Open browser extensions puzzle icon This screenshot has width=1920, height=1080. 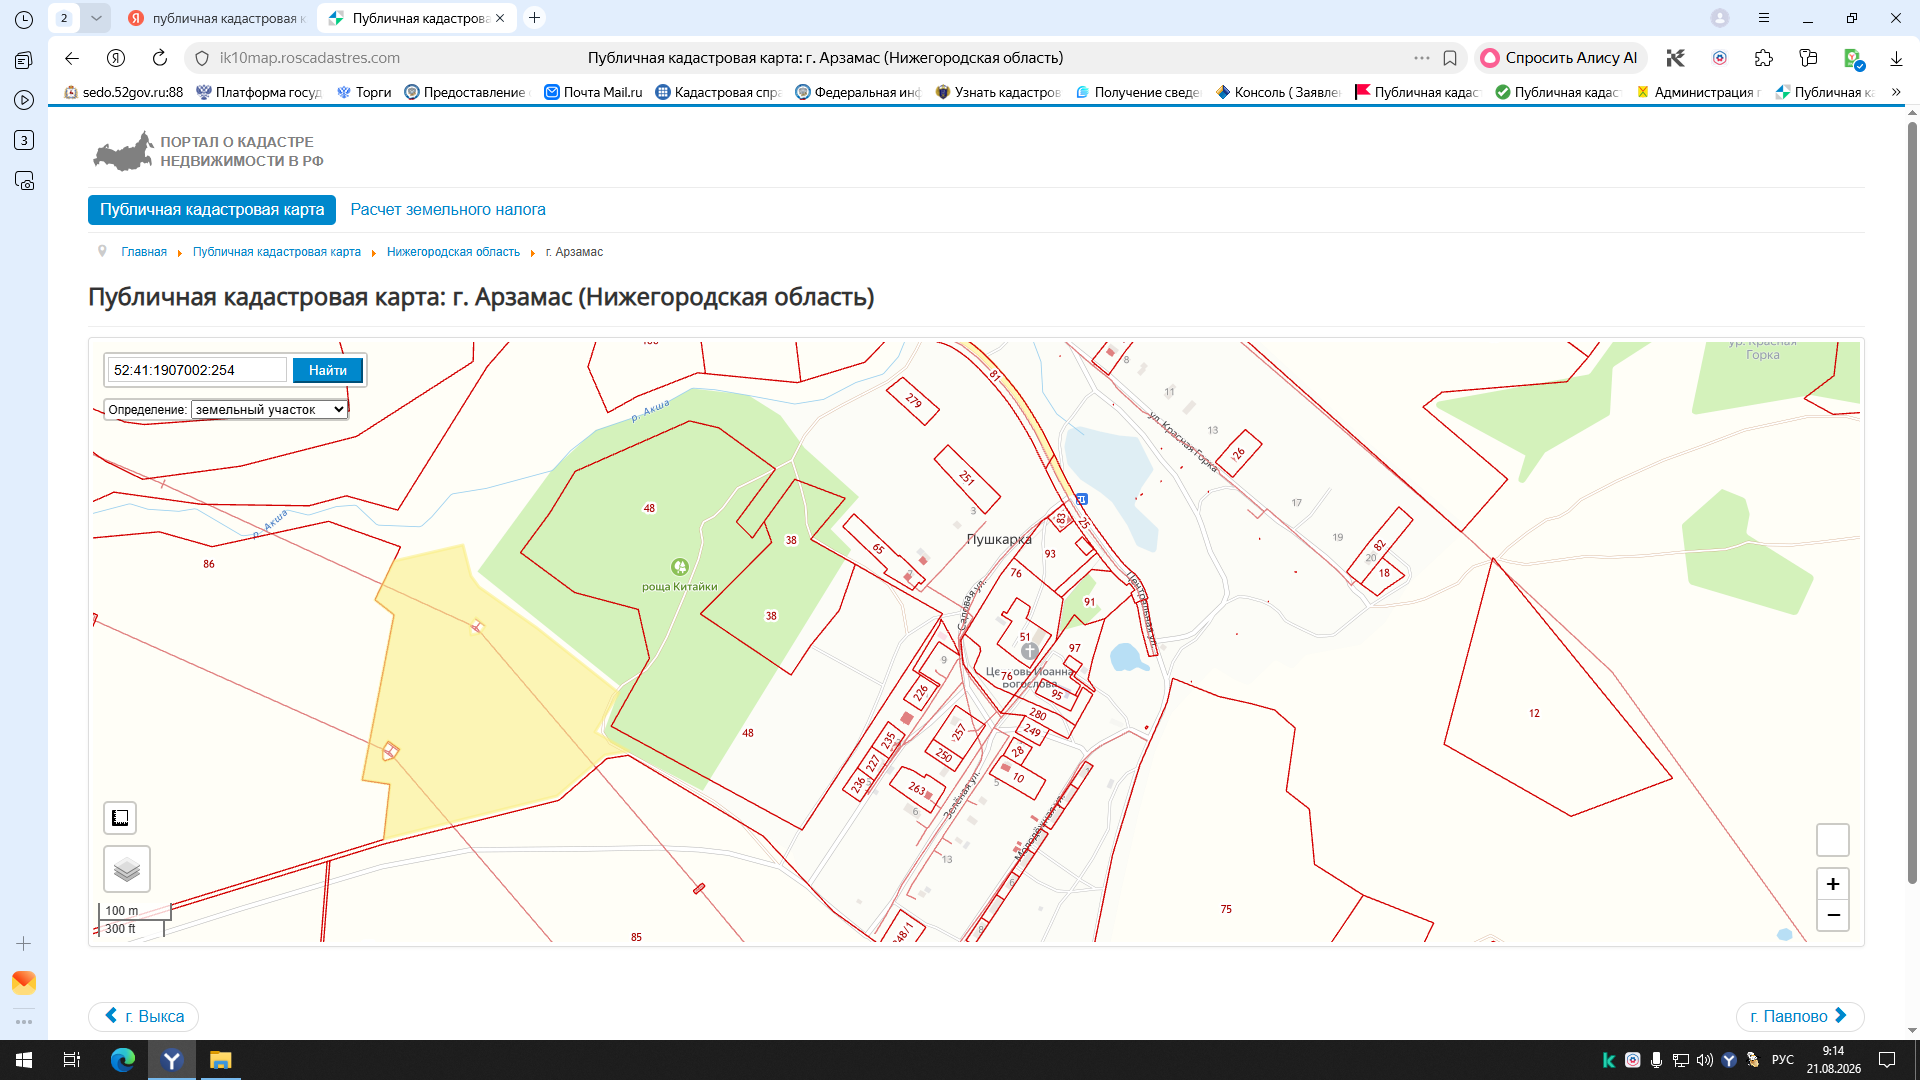pos(1764,58)
